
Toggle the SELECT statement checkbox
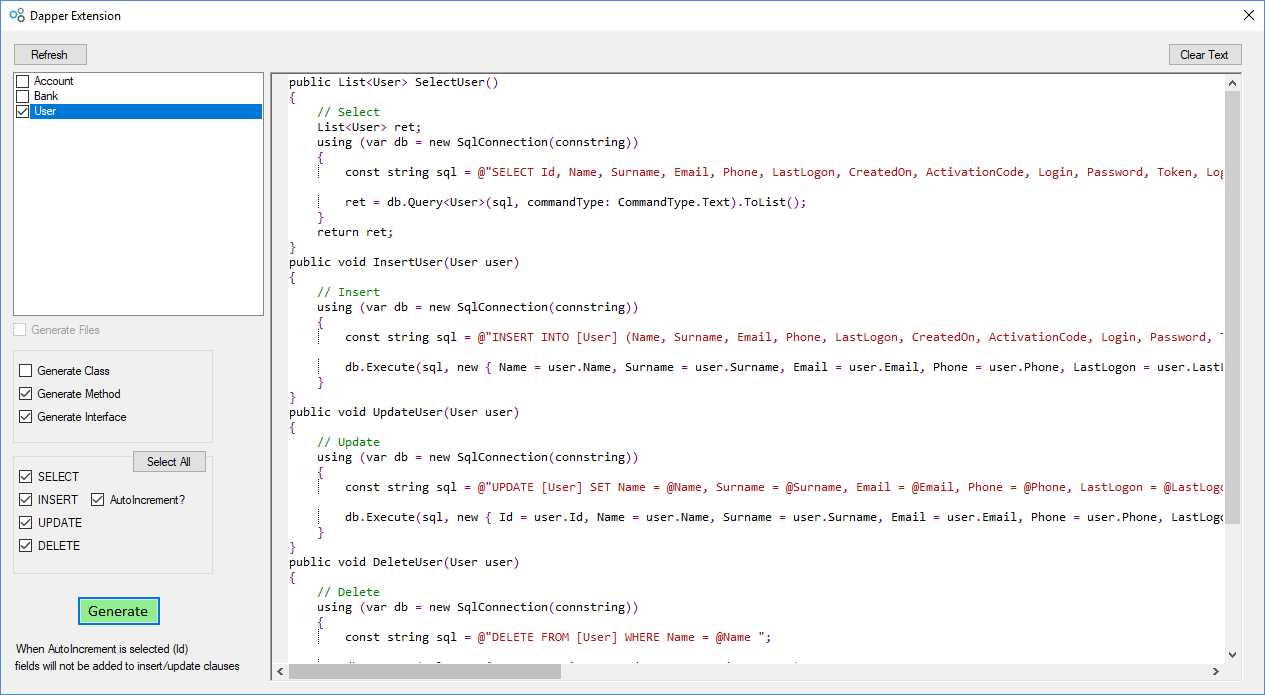tap(26, 476)
